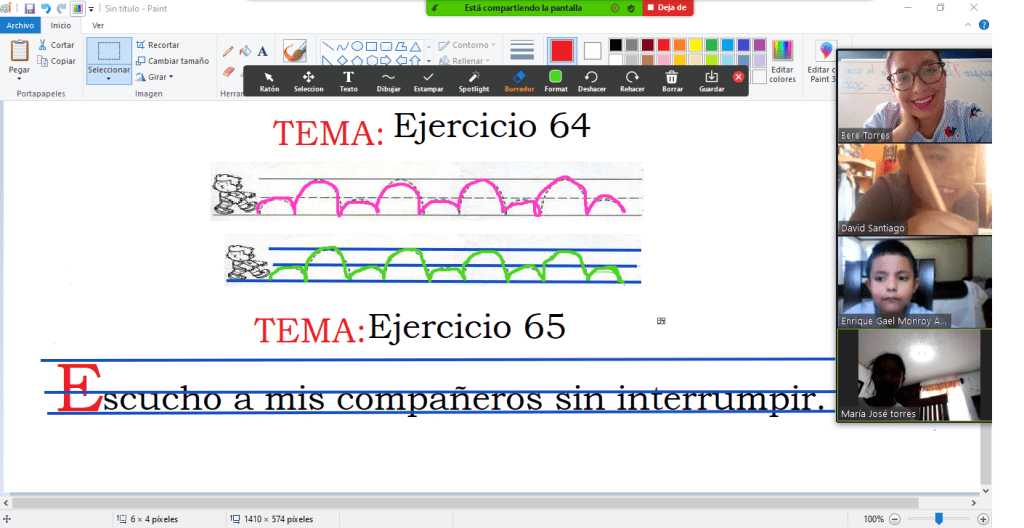Screen dimensions: 1024x528
Task: Click the Deshacer undo arrow
Action: (x=591, y=80)
